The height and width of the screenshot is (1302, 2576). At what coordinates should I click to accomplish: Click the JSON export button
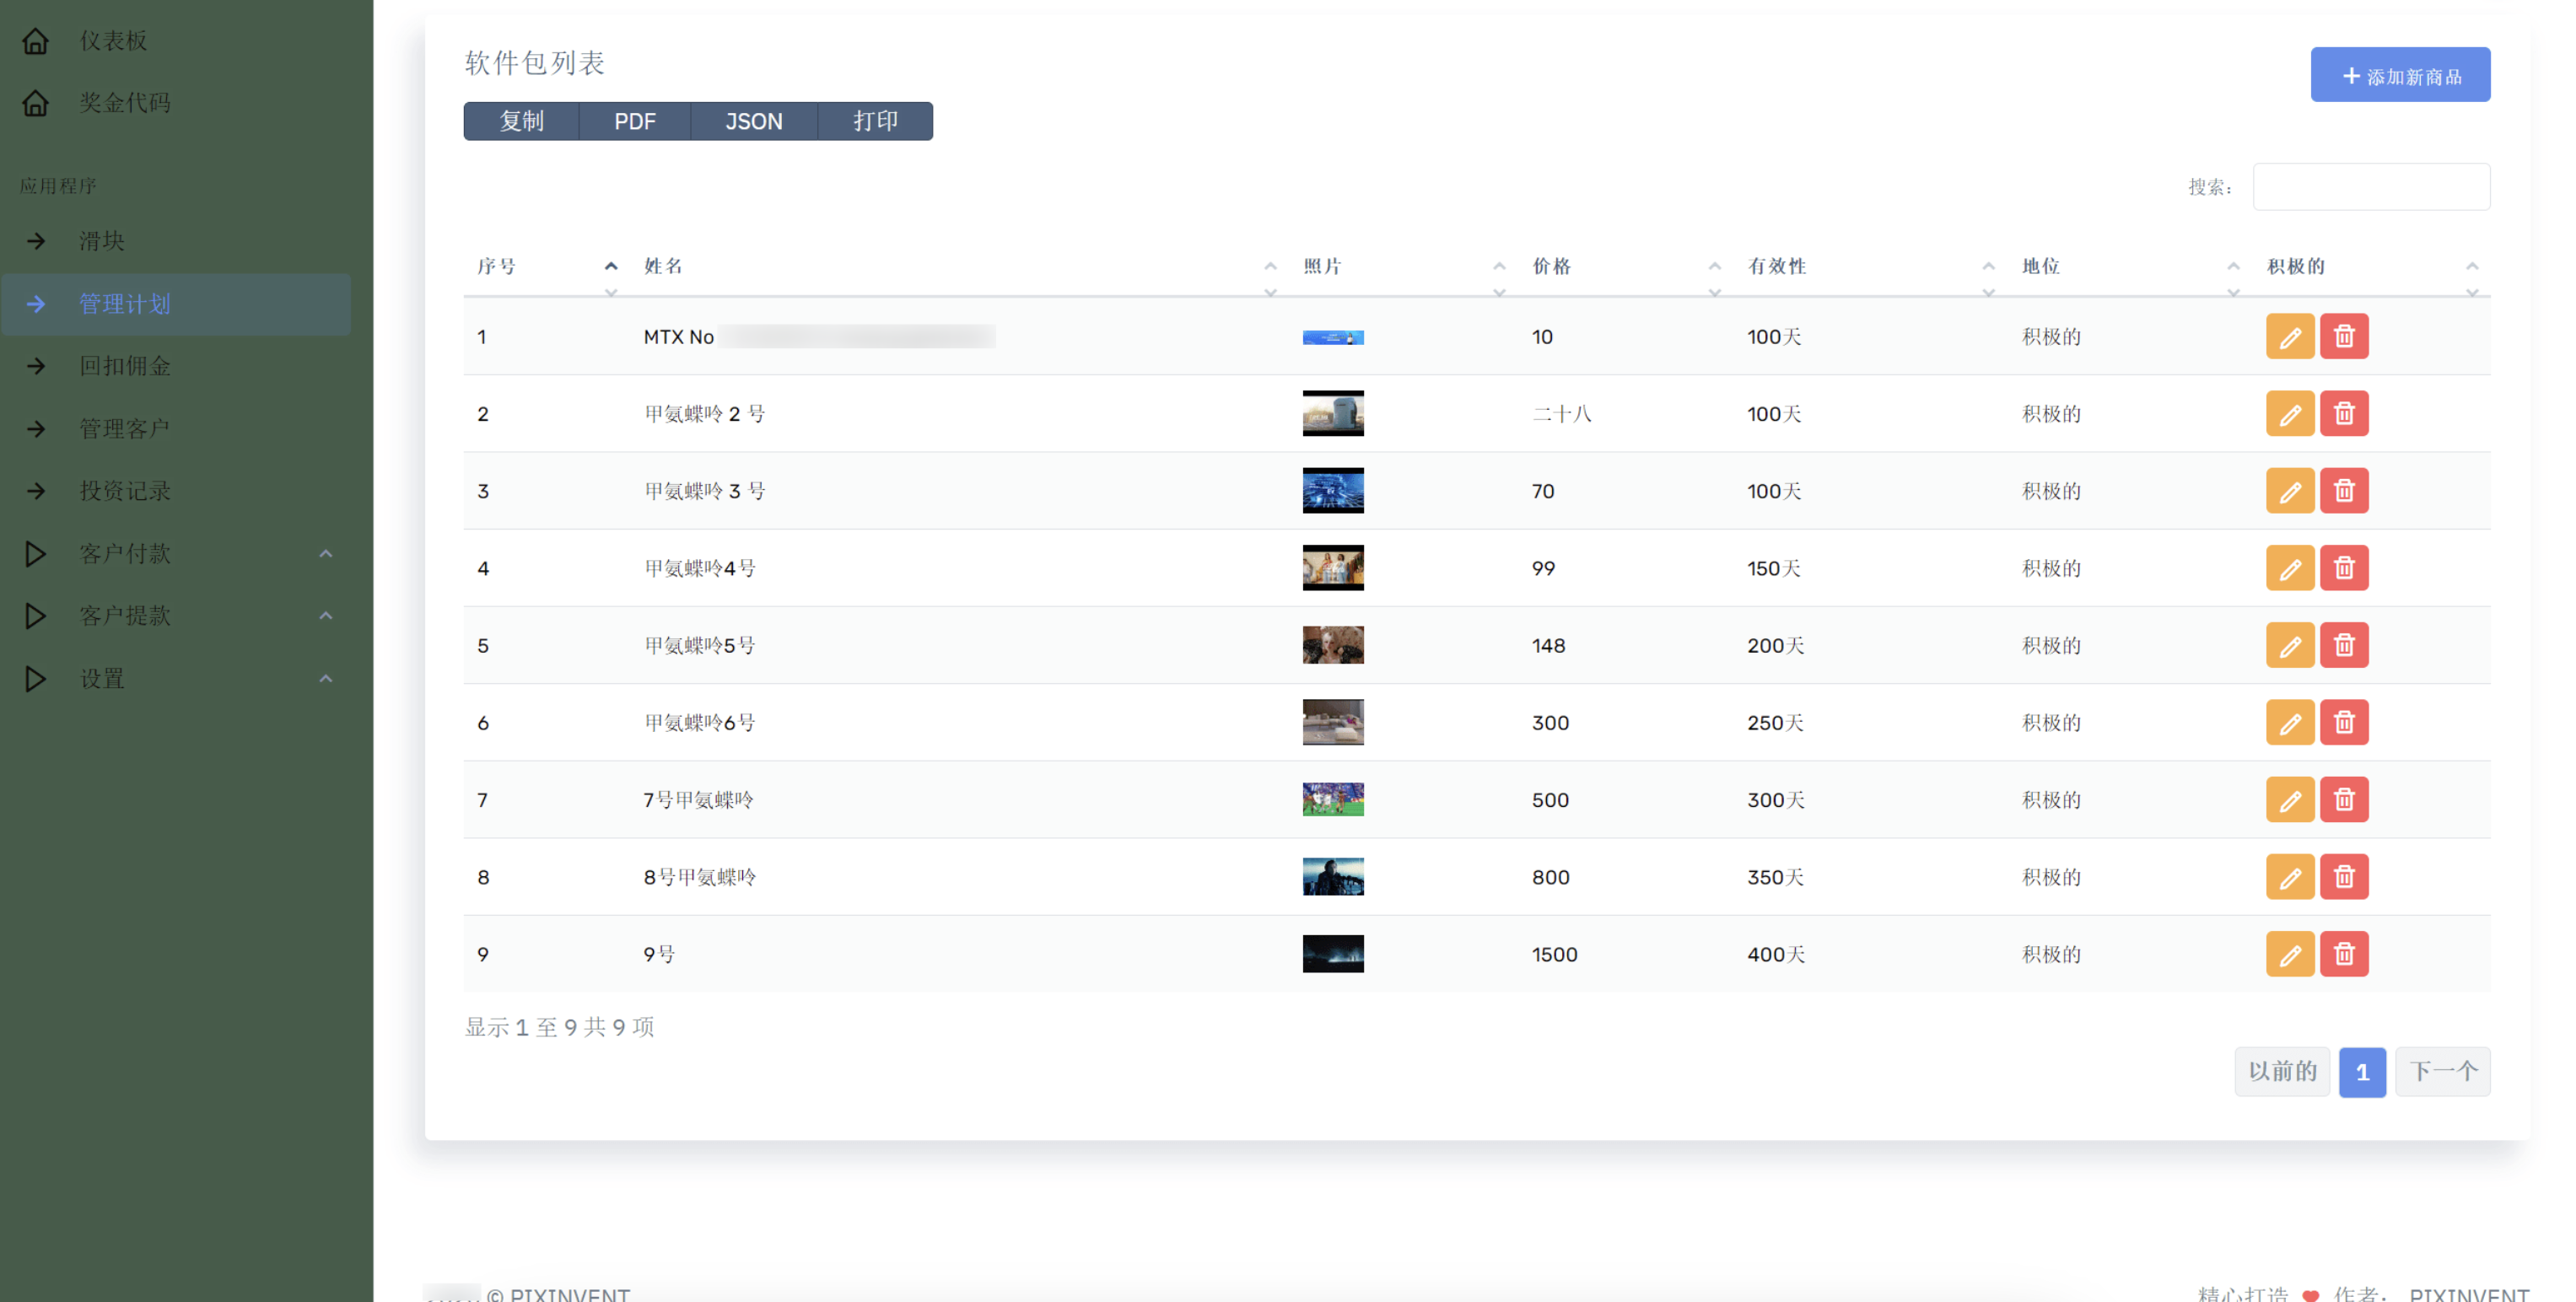[753, 121]
